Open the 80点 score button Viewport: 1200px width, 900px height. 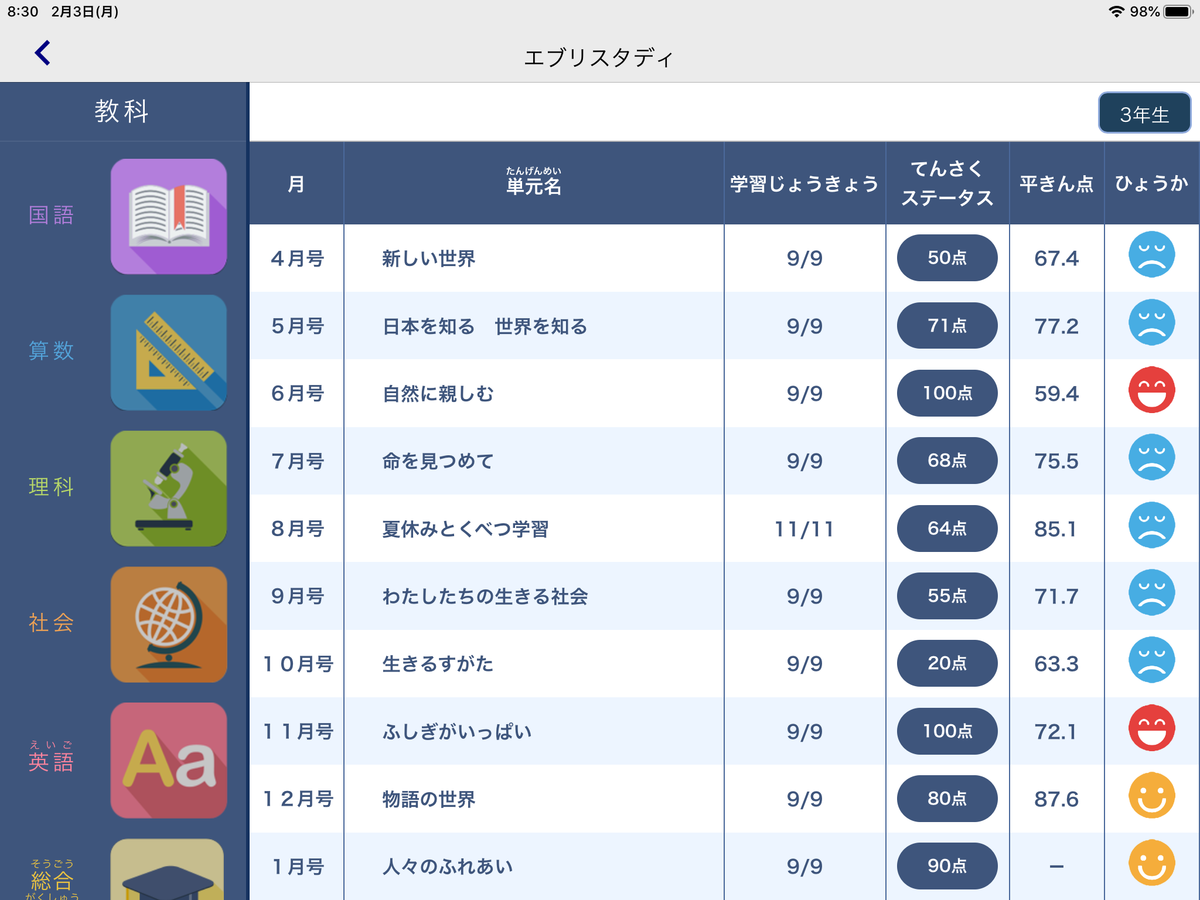coord(947,799)
